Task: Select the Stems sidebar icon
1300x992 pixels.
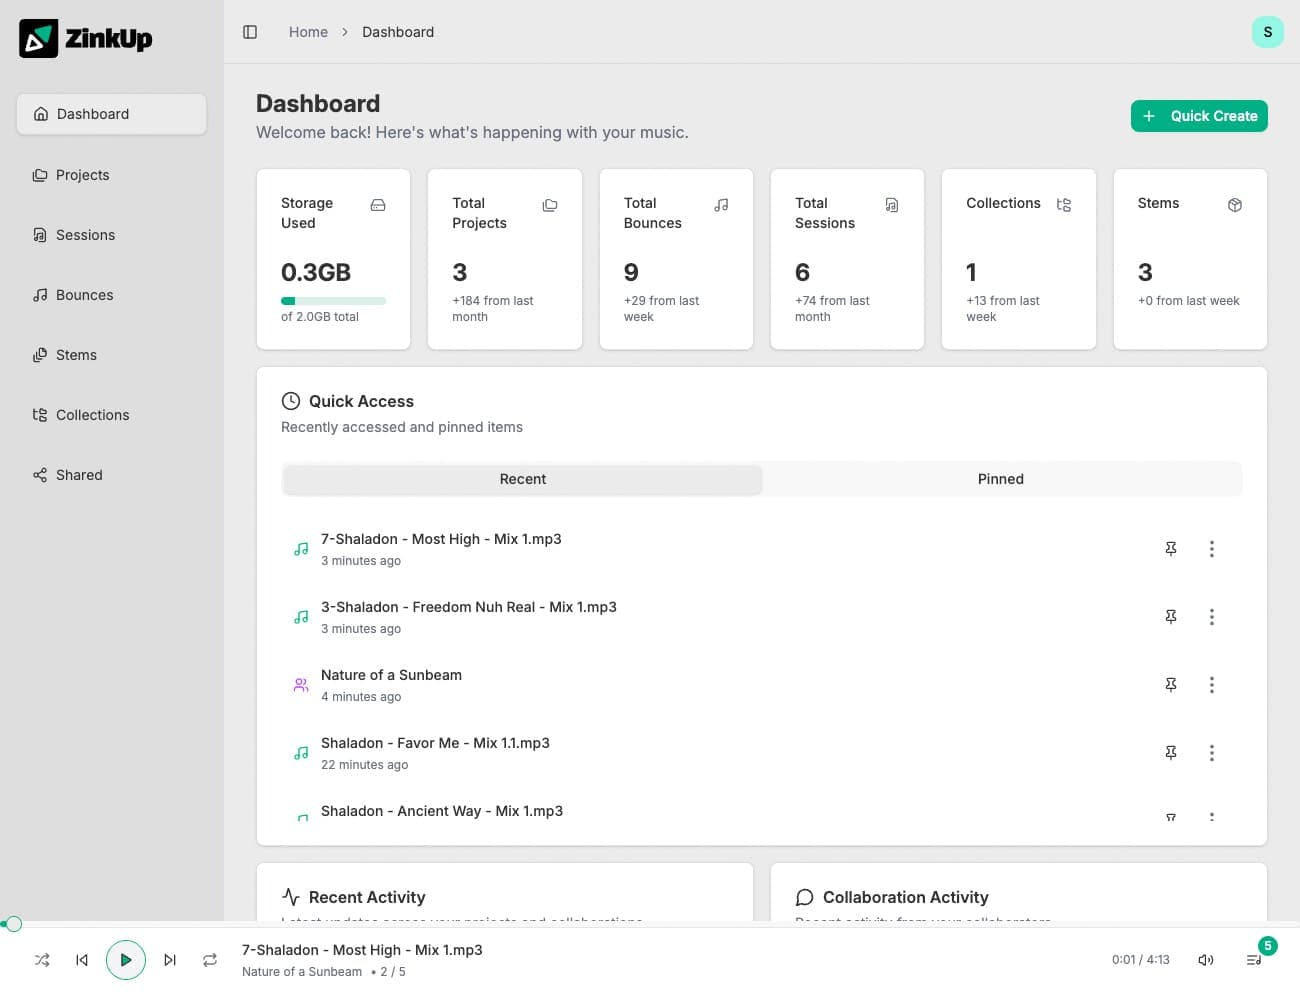Action: (41, 355)
